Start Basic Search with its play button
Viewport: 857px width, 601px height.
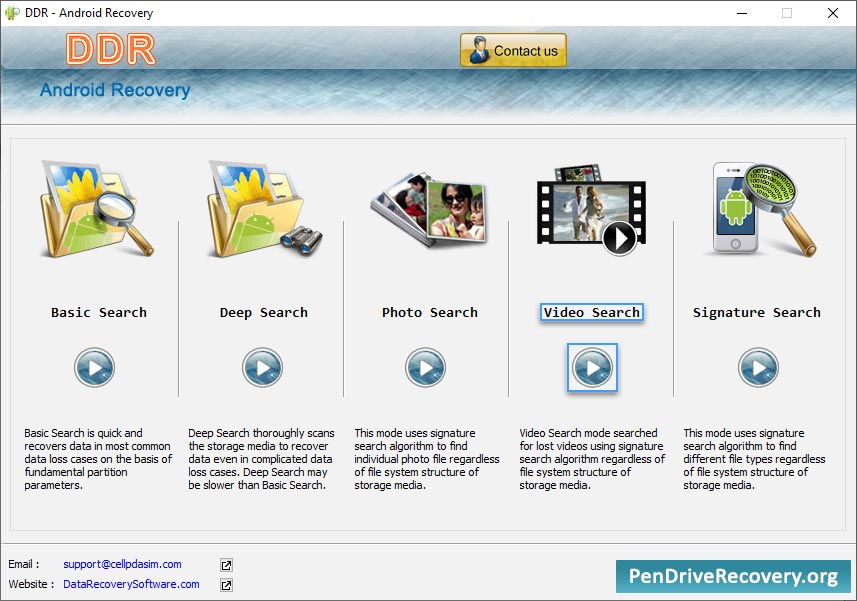coord(95,368)
